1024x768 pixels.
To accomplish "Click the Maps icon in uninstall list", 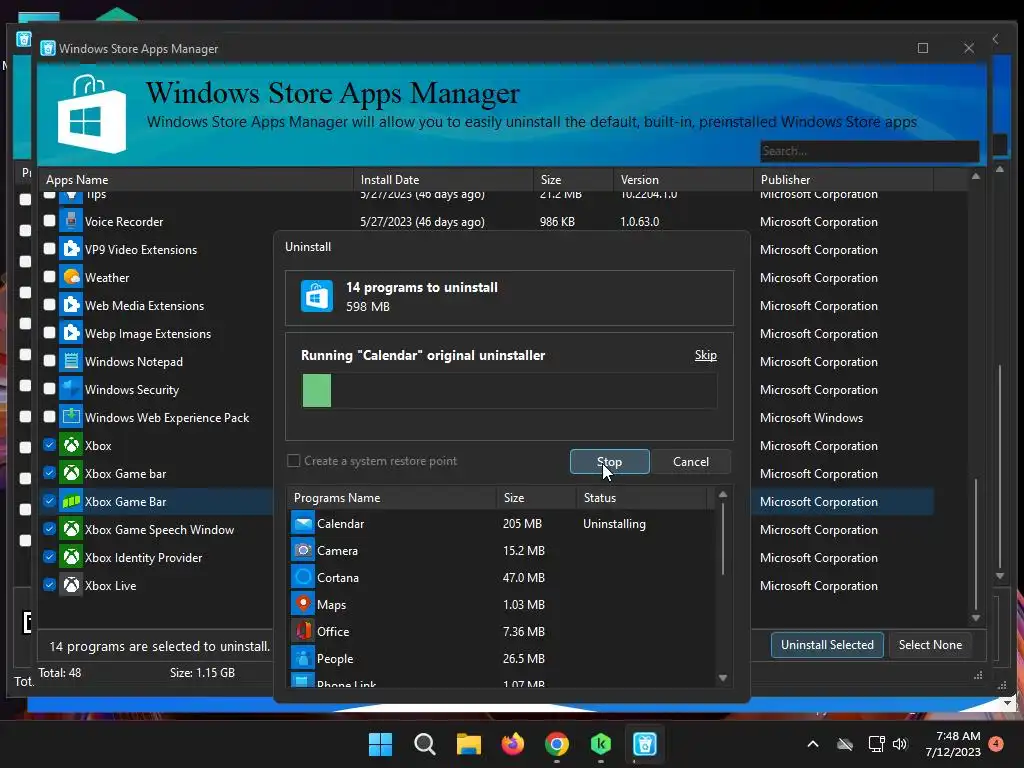I will click(302, 605).
